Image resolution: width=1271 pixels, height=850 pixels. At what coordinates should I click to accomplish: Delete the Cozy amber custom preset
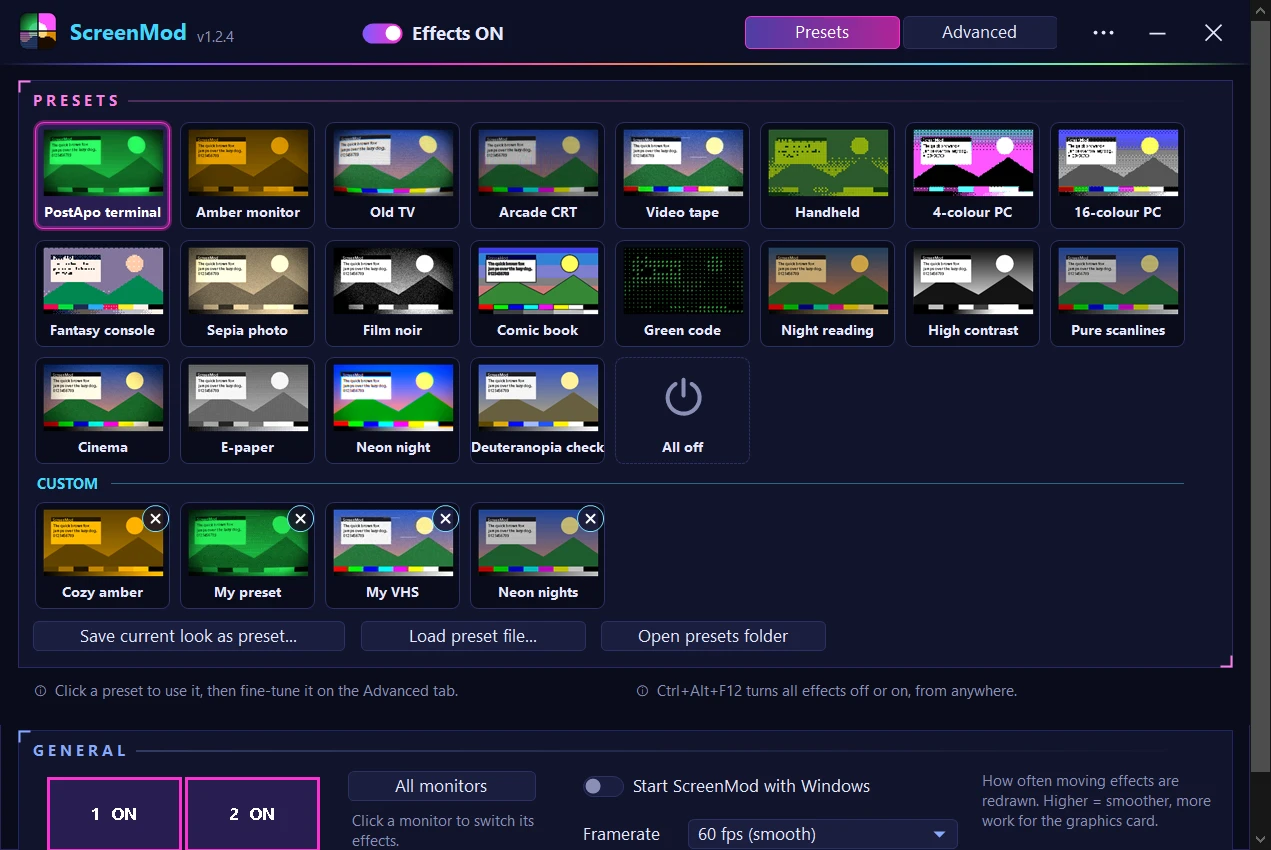[x=155, y=518]
